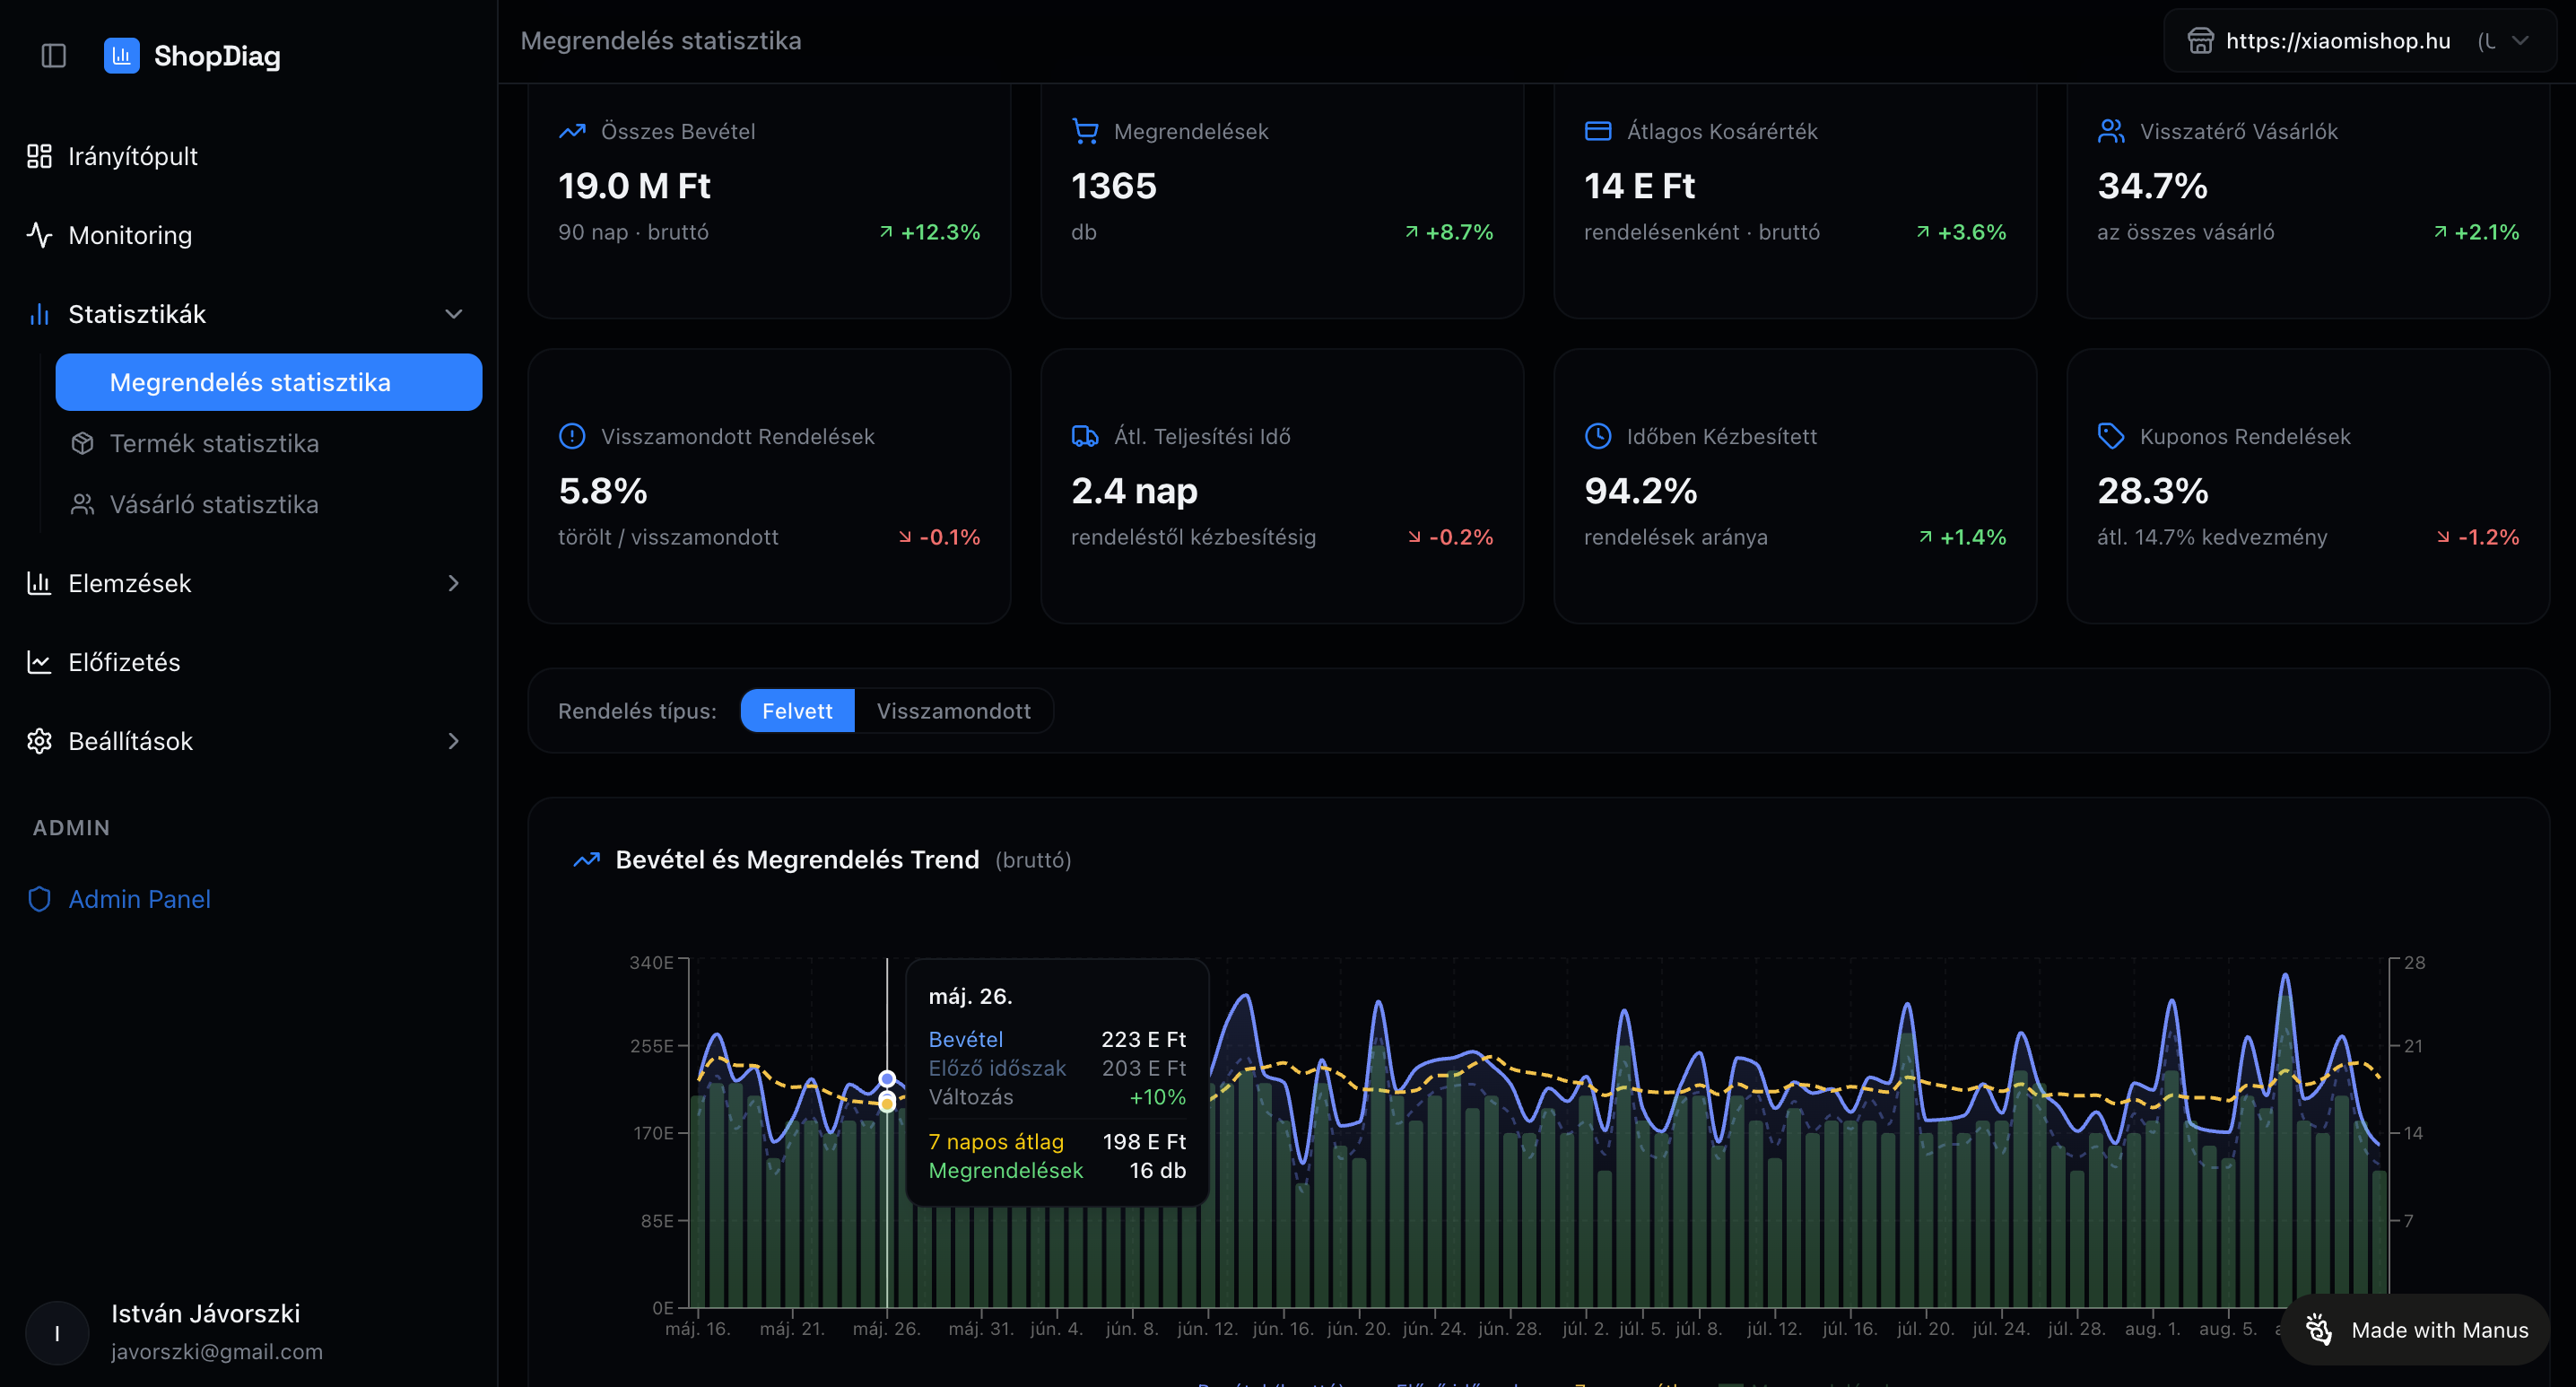Select the Felvett order type
Screen dimensions: 2576x1387
(x=797, y=711)
